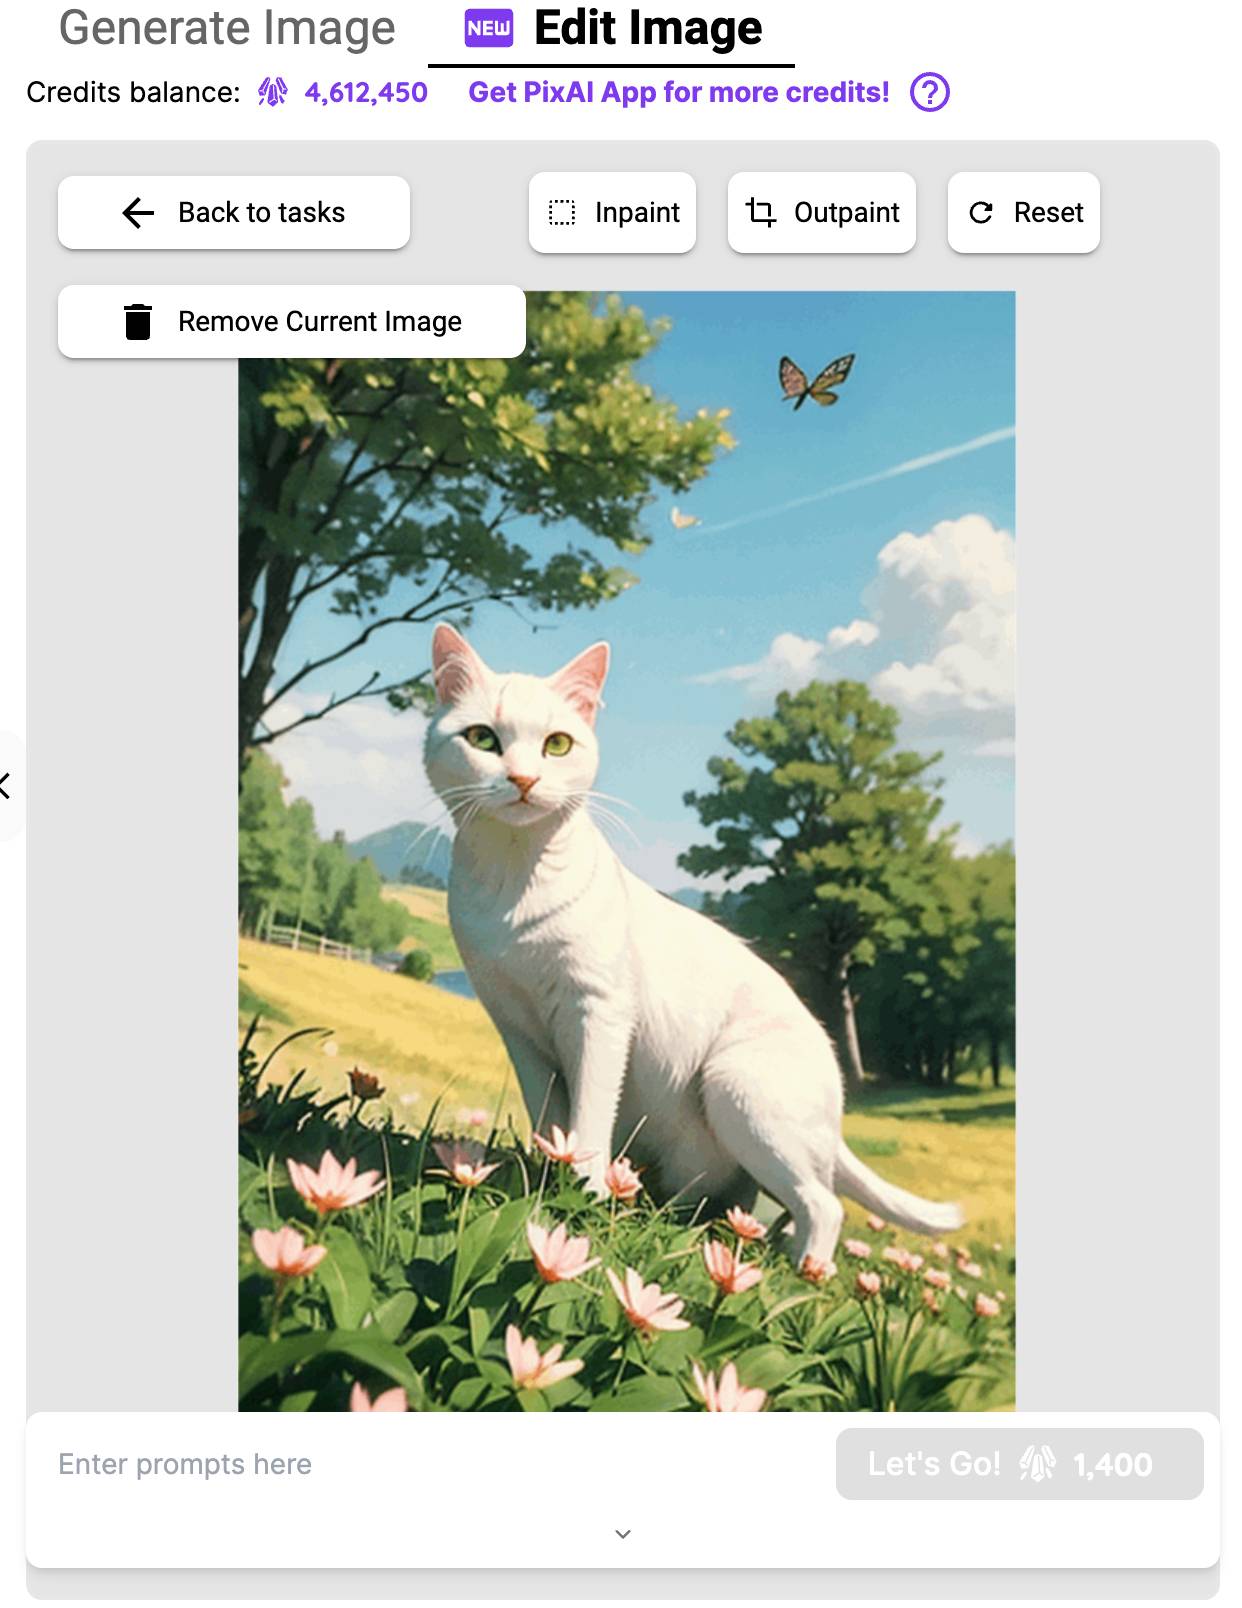Image resolution: width=1242 pixels, height=1608 pixels.
Task: Open the Get PixAI App for more credits link
Action: [x=678, y=92]
